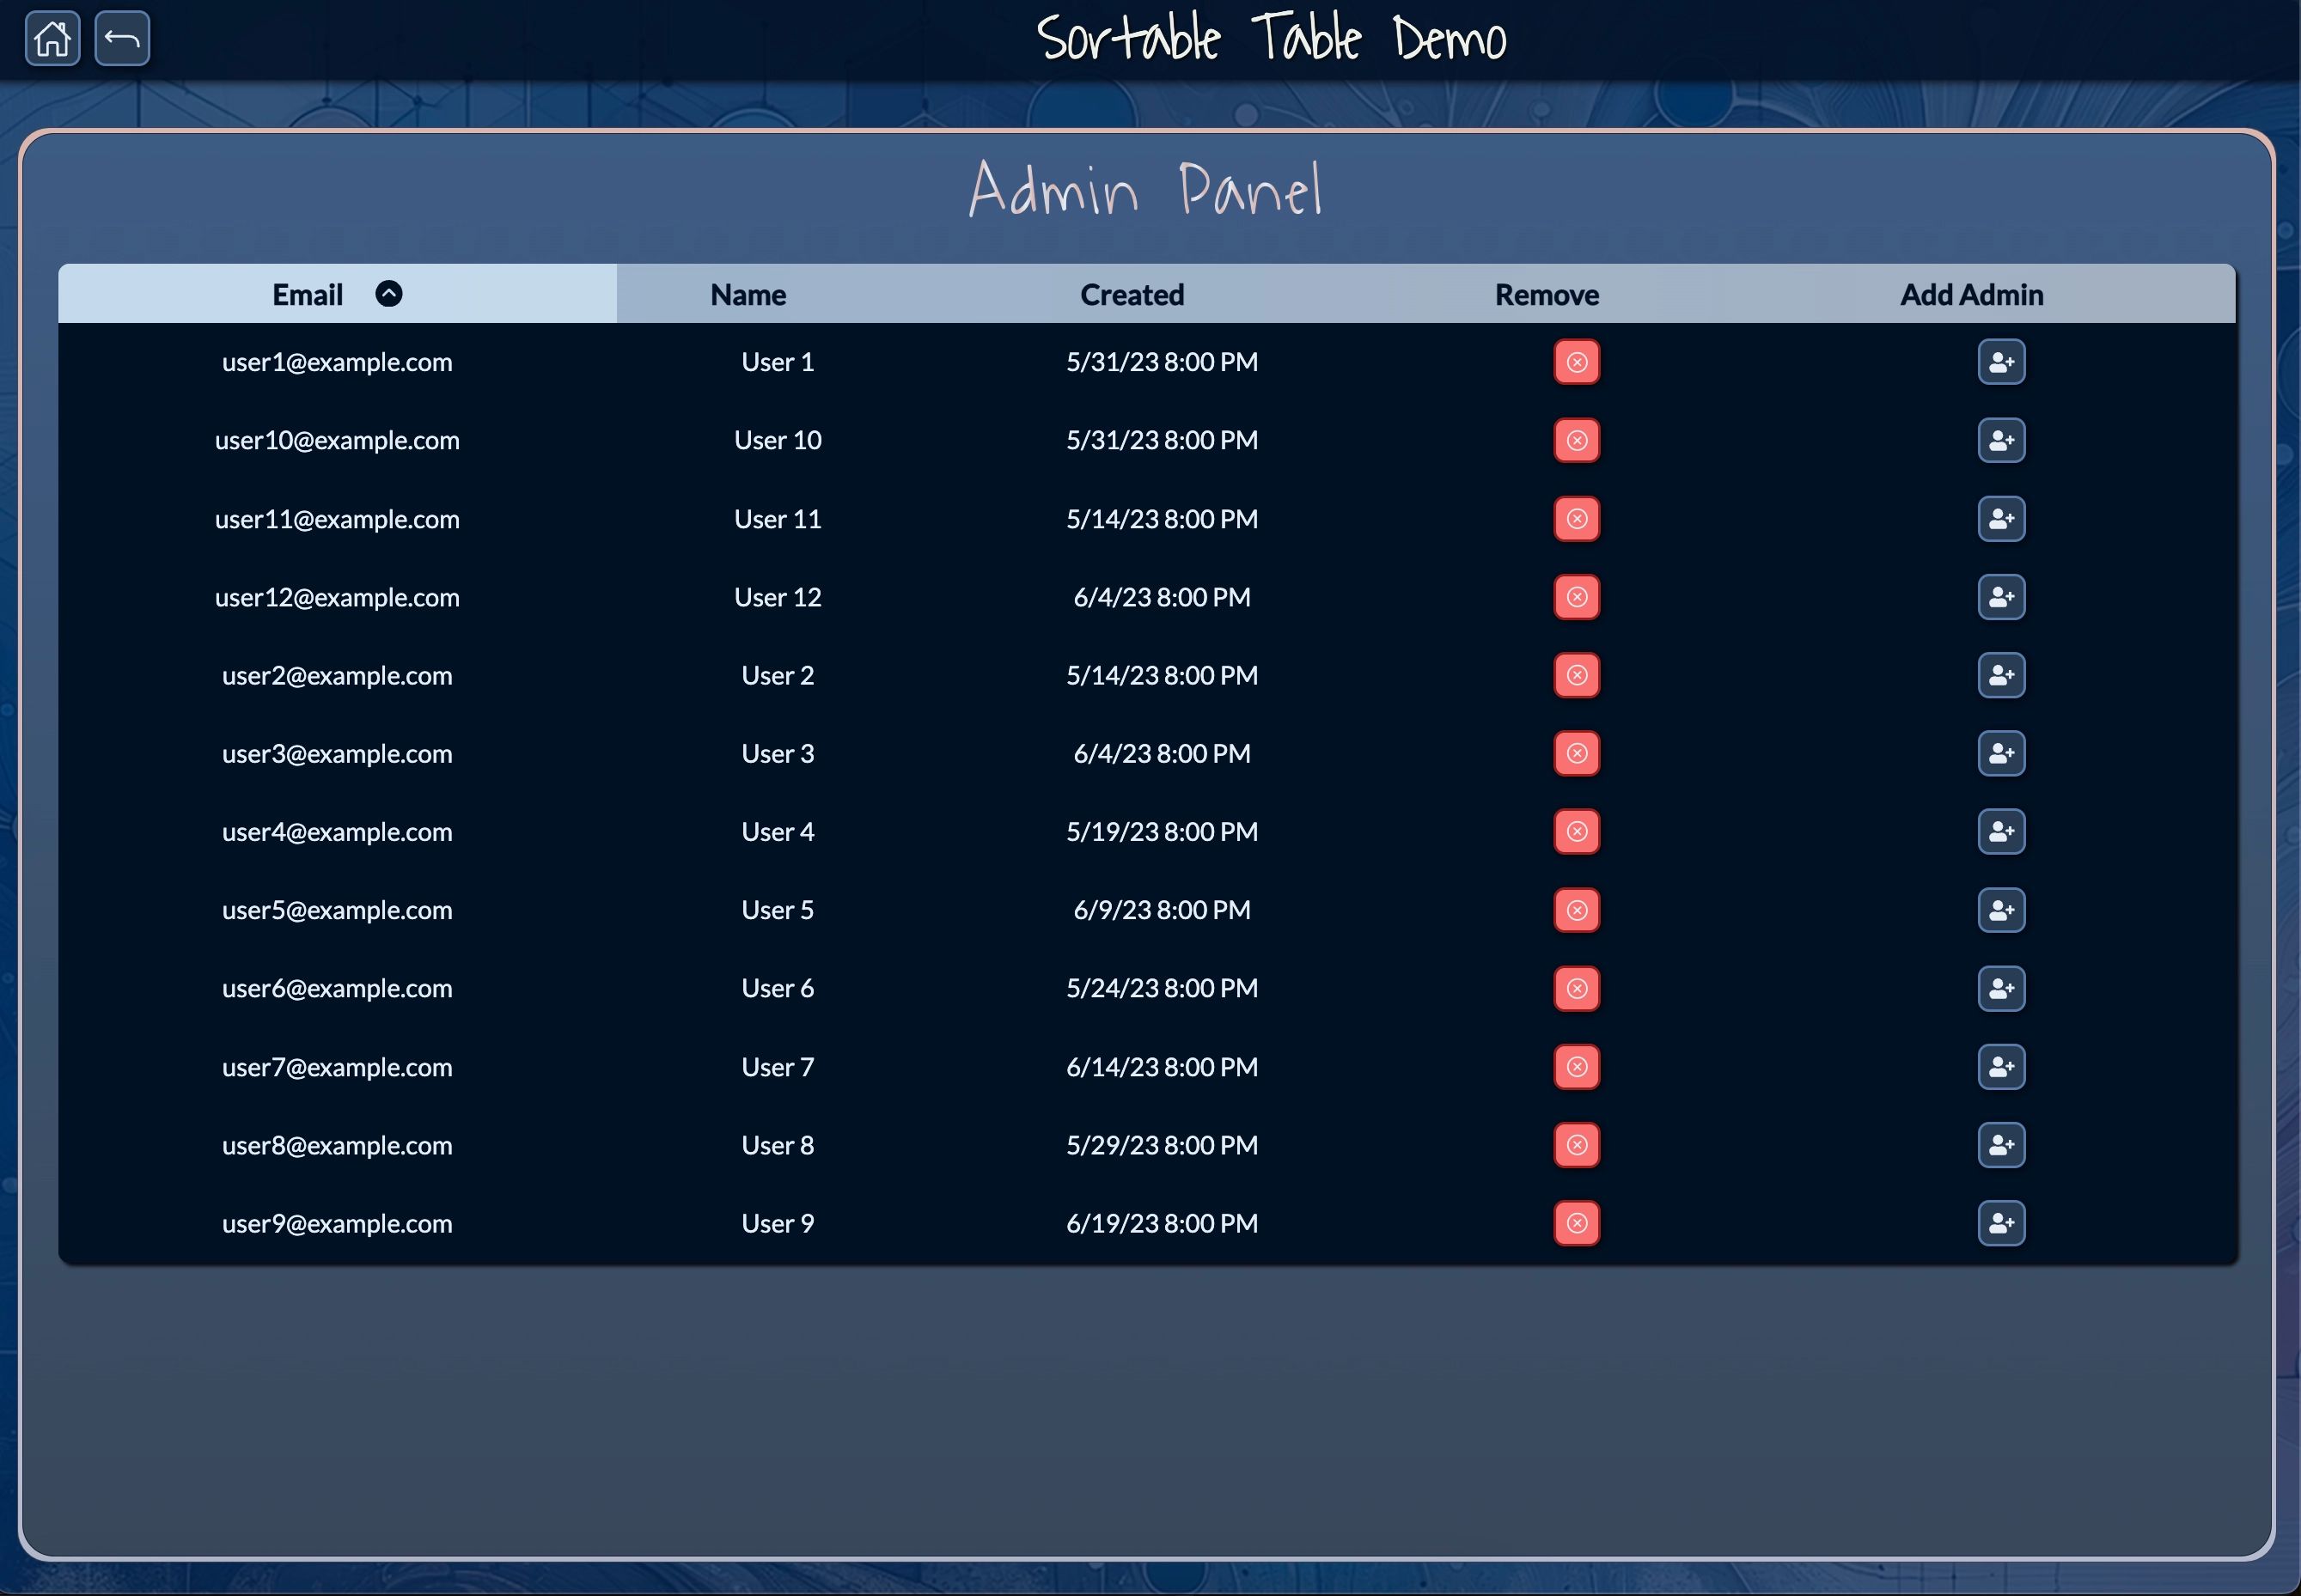Screen dimensions: 2301x1596
Task: Select user6@example.com email cell
Action: 337,988
